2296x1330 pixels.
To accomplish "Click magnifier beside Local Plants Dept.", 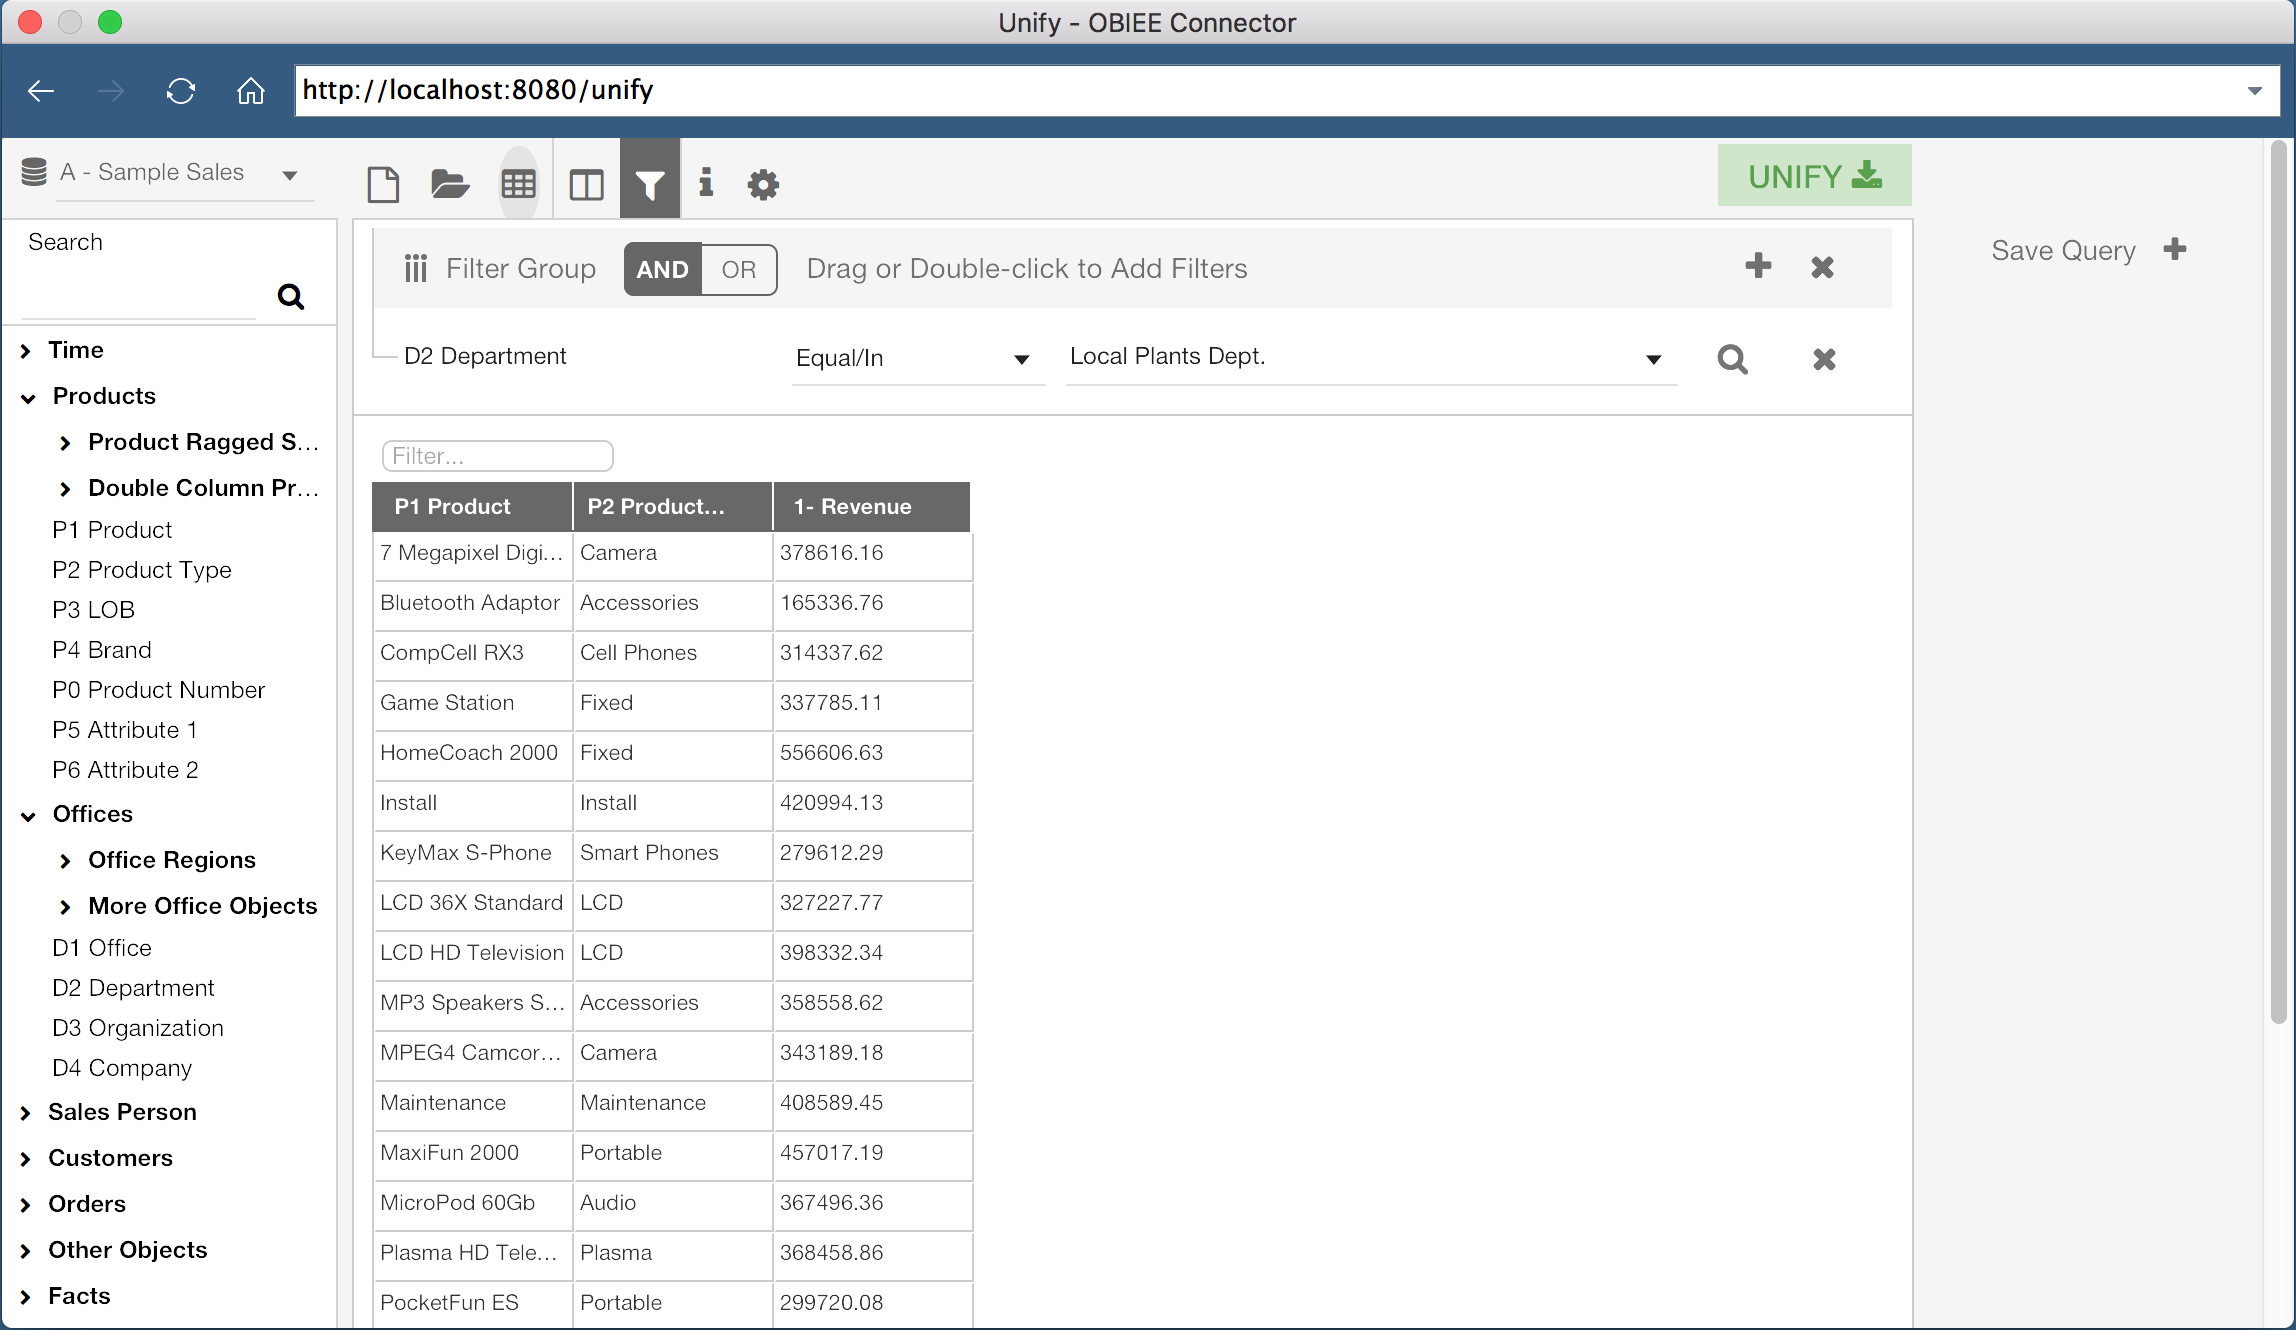I will (1732, 359).
